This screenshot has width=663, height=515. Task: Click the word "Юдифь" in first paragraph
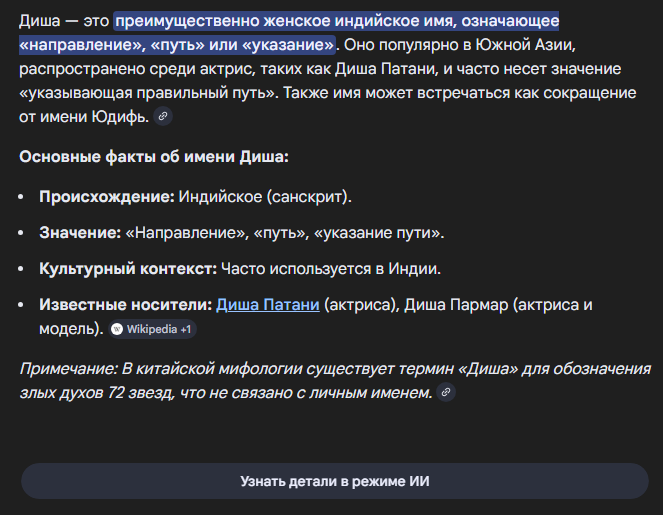click(120, 117)
